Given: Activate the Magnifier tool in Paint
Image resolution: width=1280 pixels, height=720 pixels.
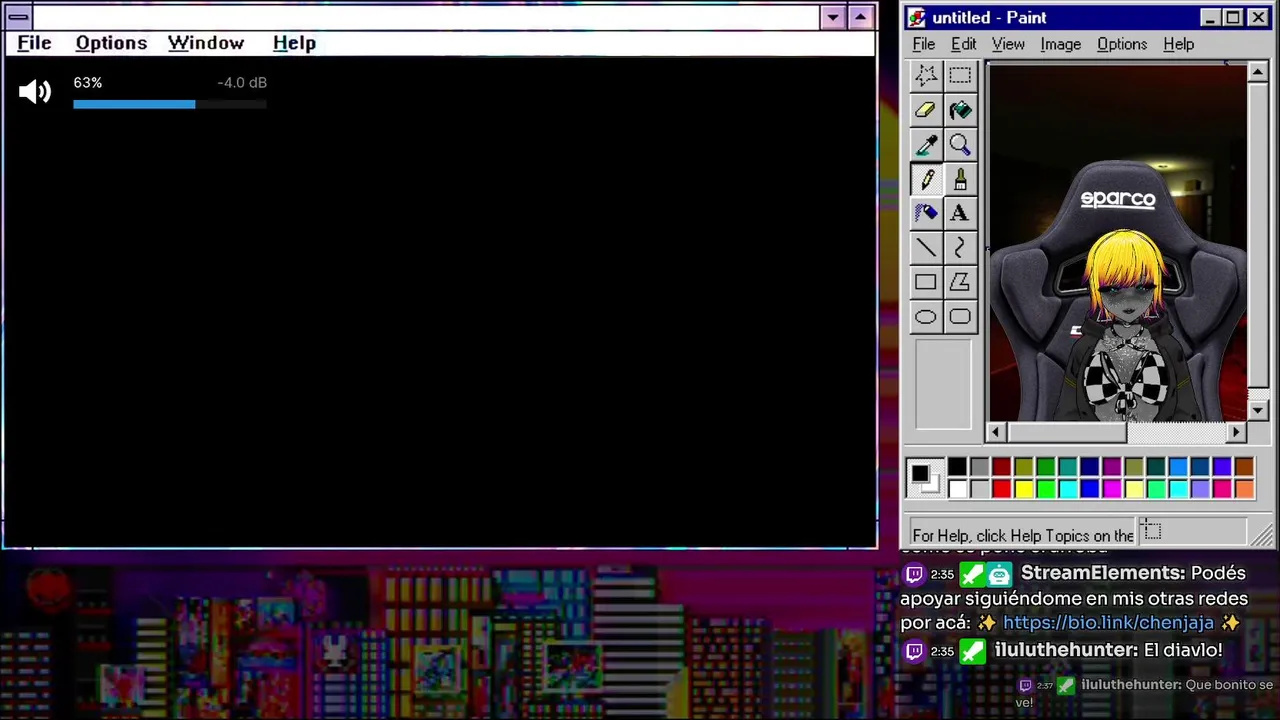Looking at the screenshot, I should (x=960, y=145).
